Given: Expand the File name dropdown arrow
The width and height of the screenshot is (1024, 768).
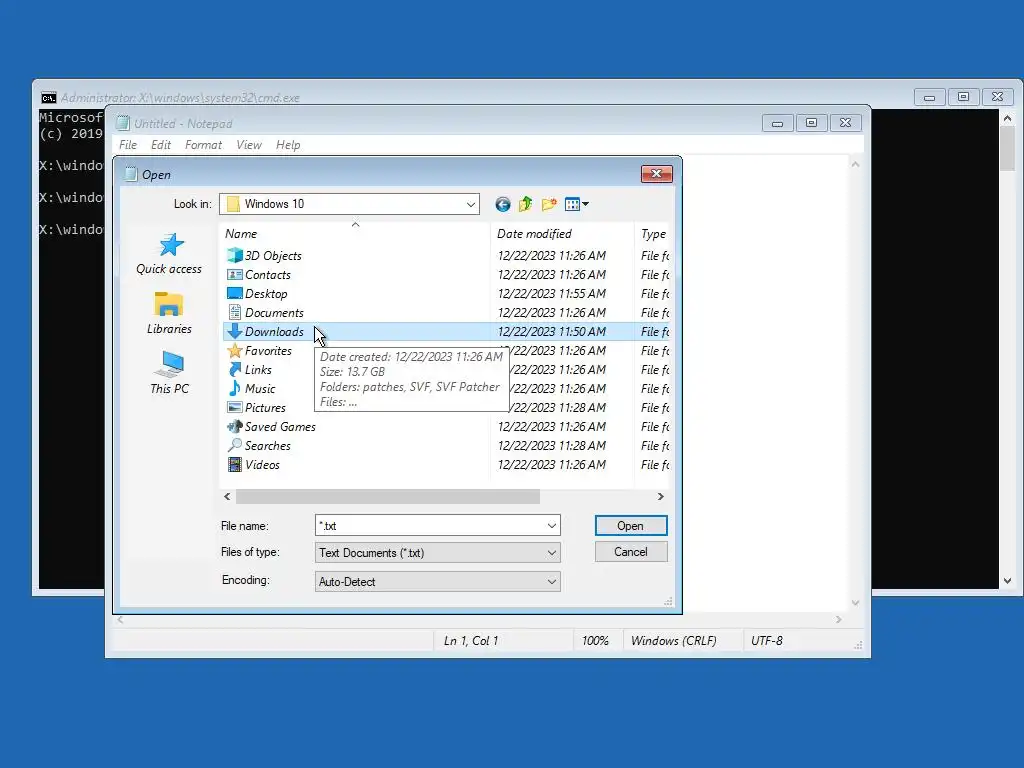Looking at the screenshot, I should point(552,526).
